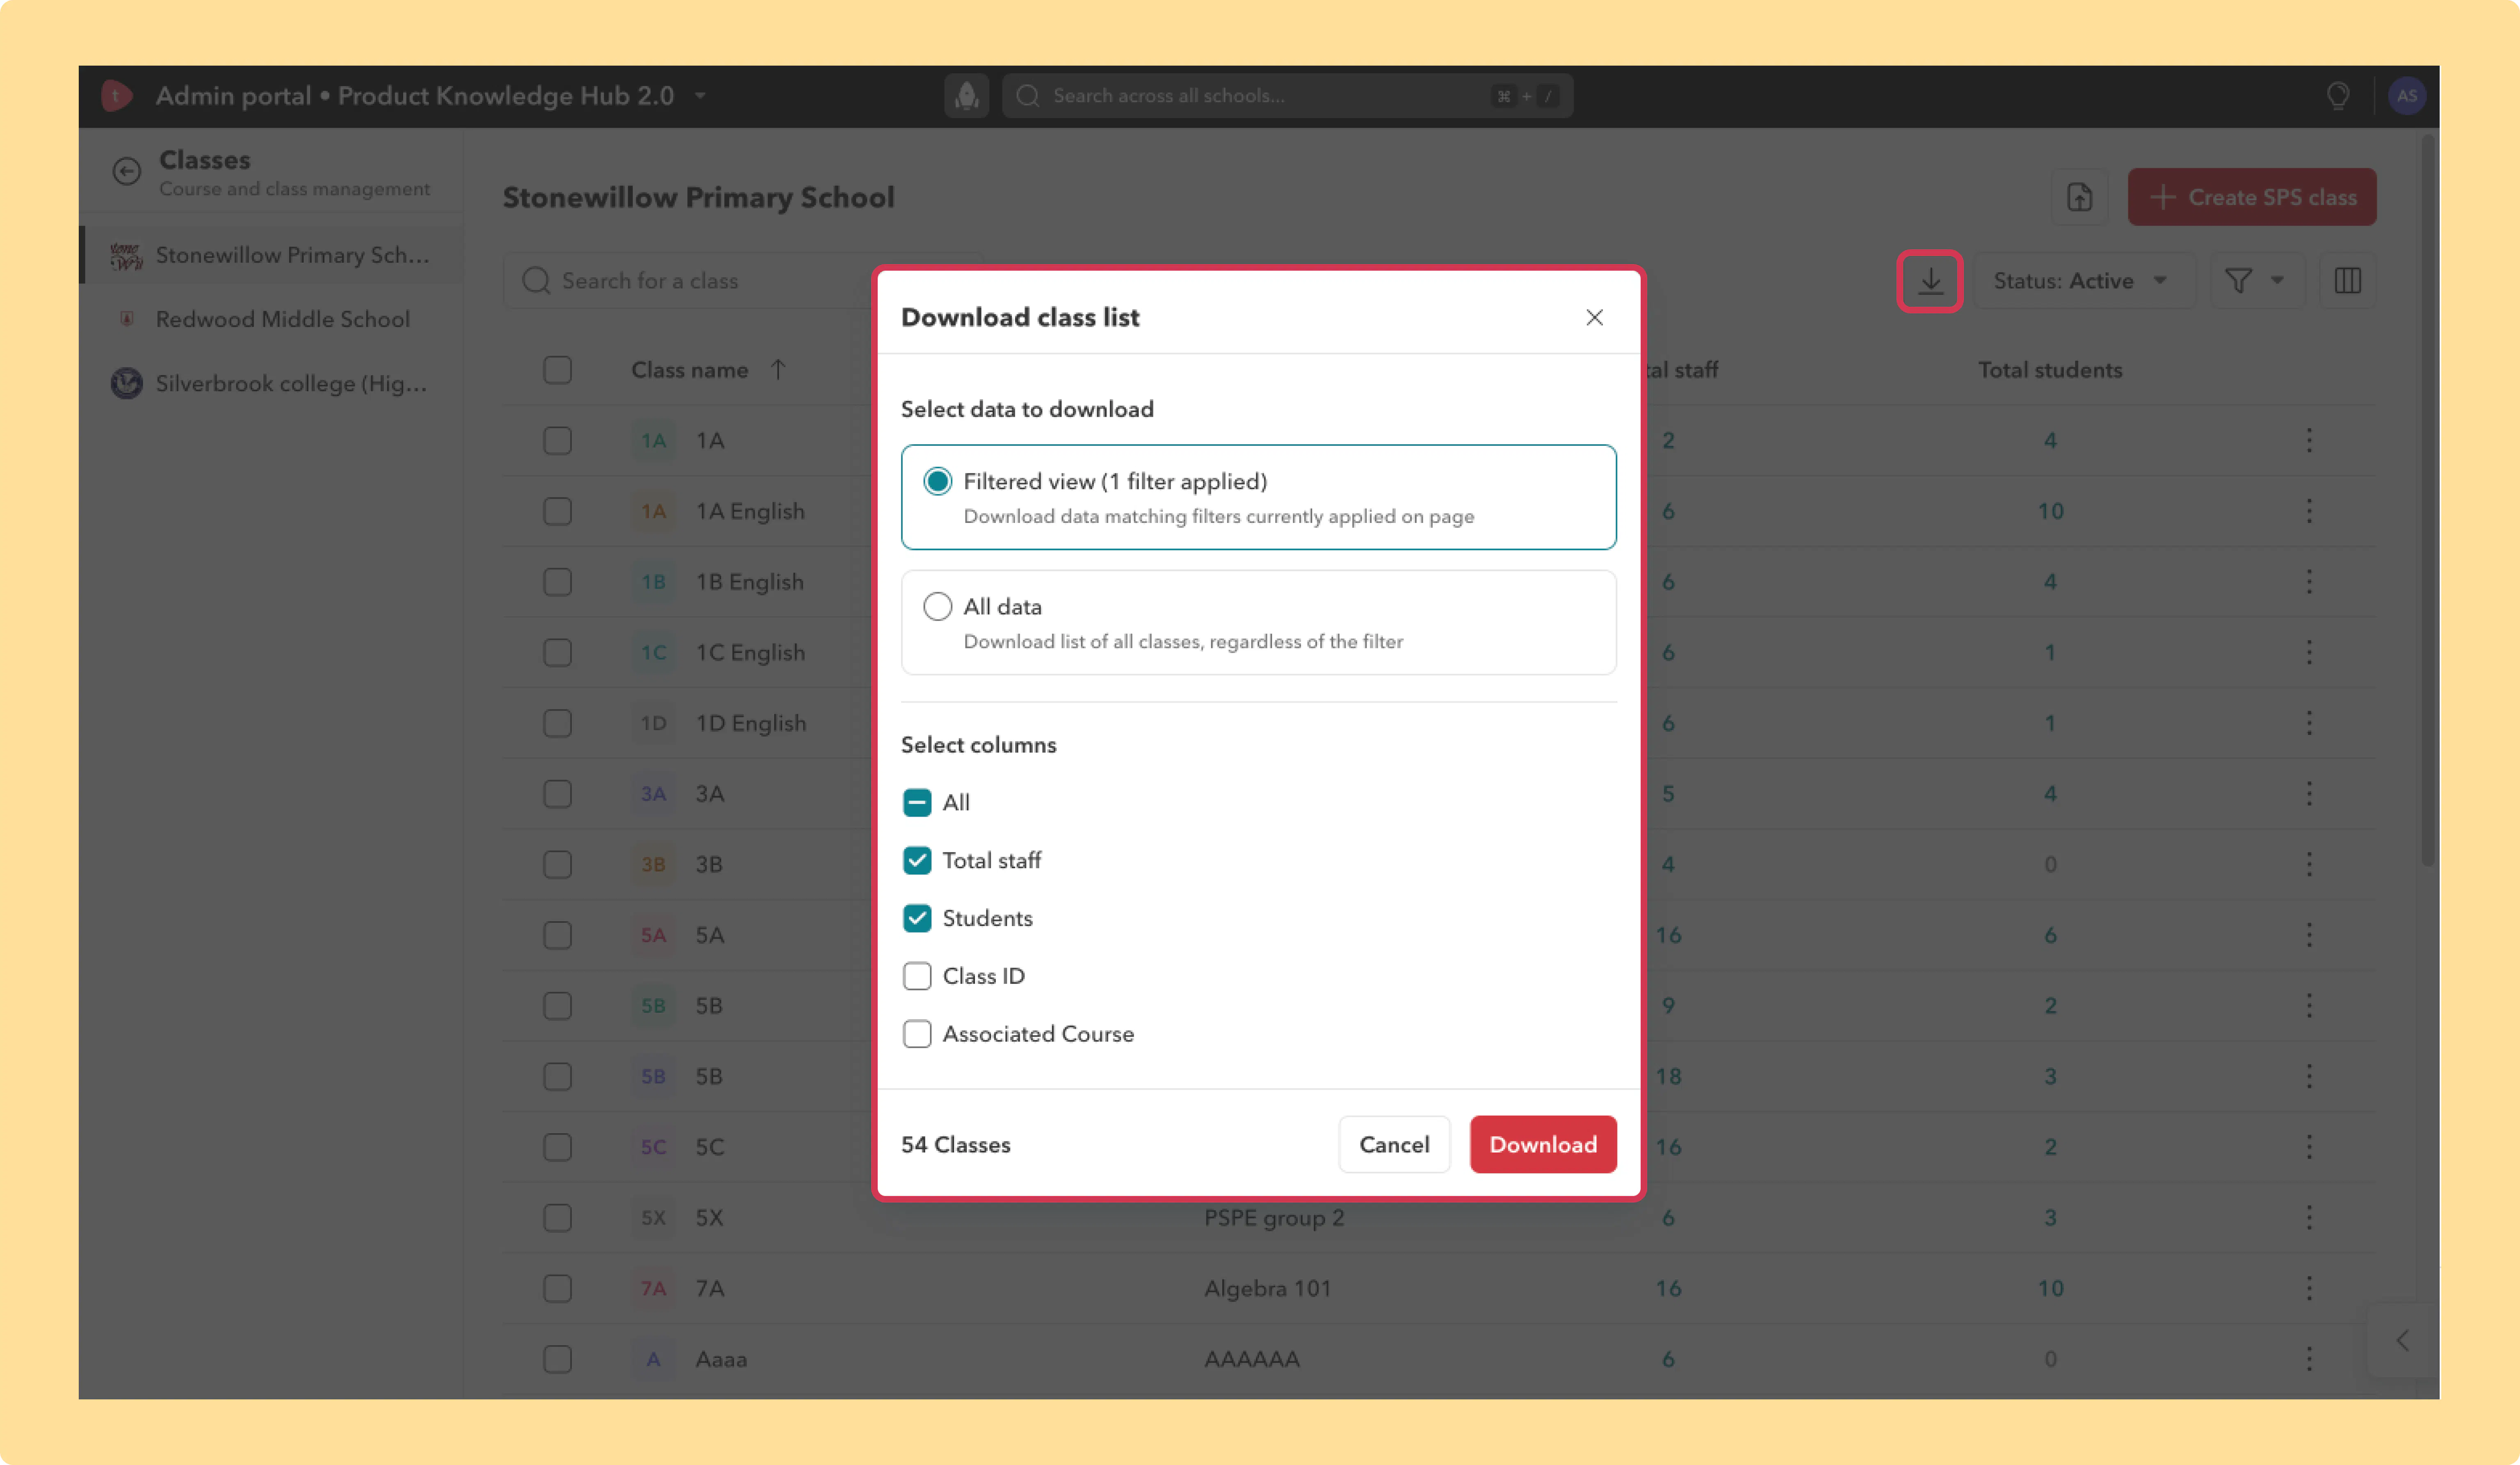Open the more options menu for 3B
The image size is (2520, 1465).
tap(2309, 865)
